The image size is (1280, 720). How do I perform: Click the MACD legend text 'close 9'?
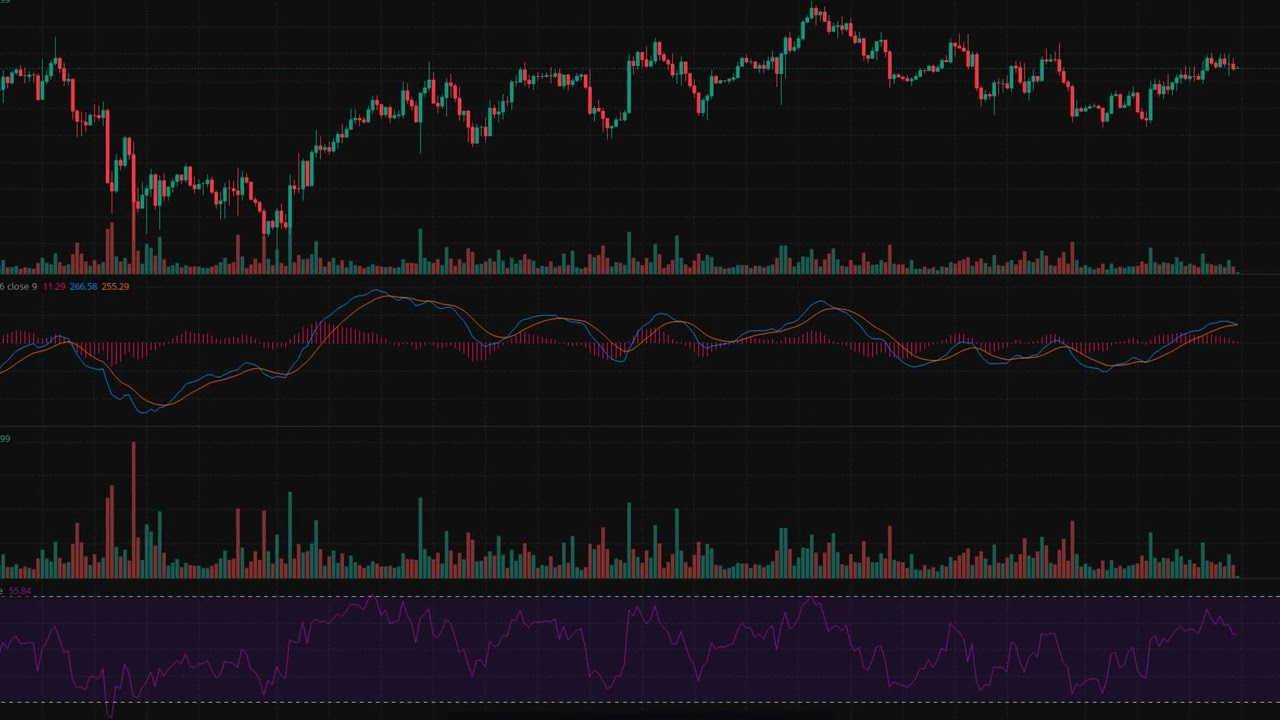click(22, 287)
